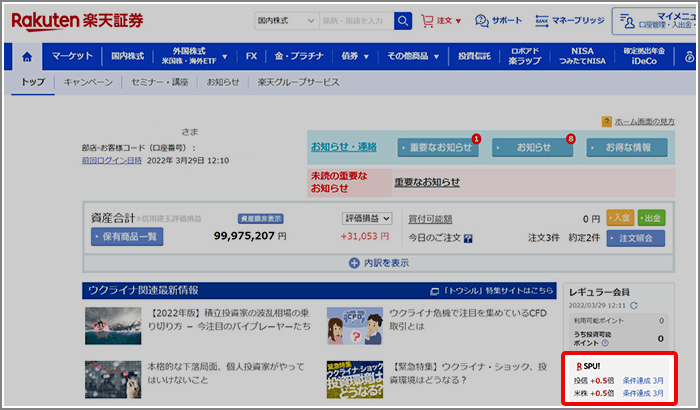Open the ウクライナ・ショック banner thumbnail
The height and width of the screenshot is (410, 700).
pos(354,380)
